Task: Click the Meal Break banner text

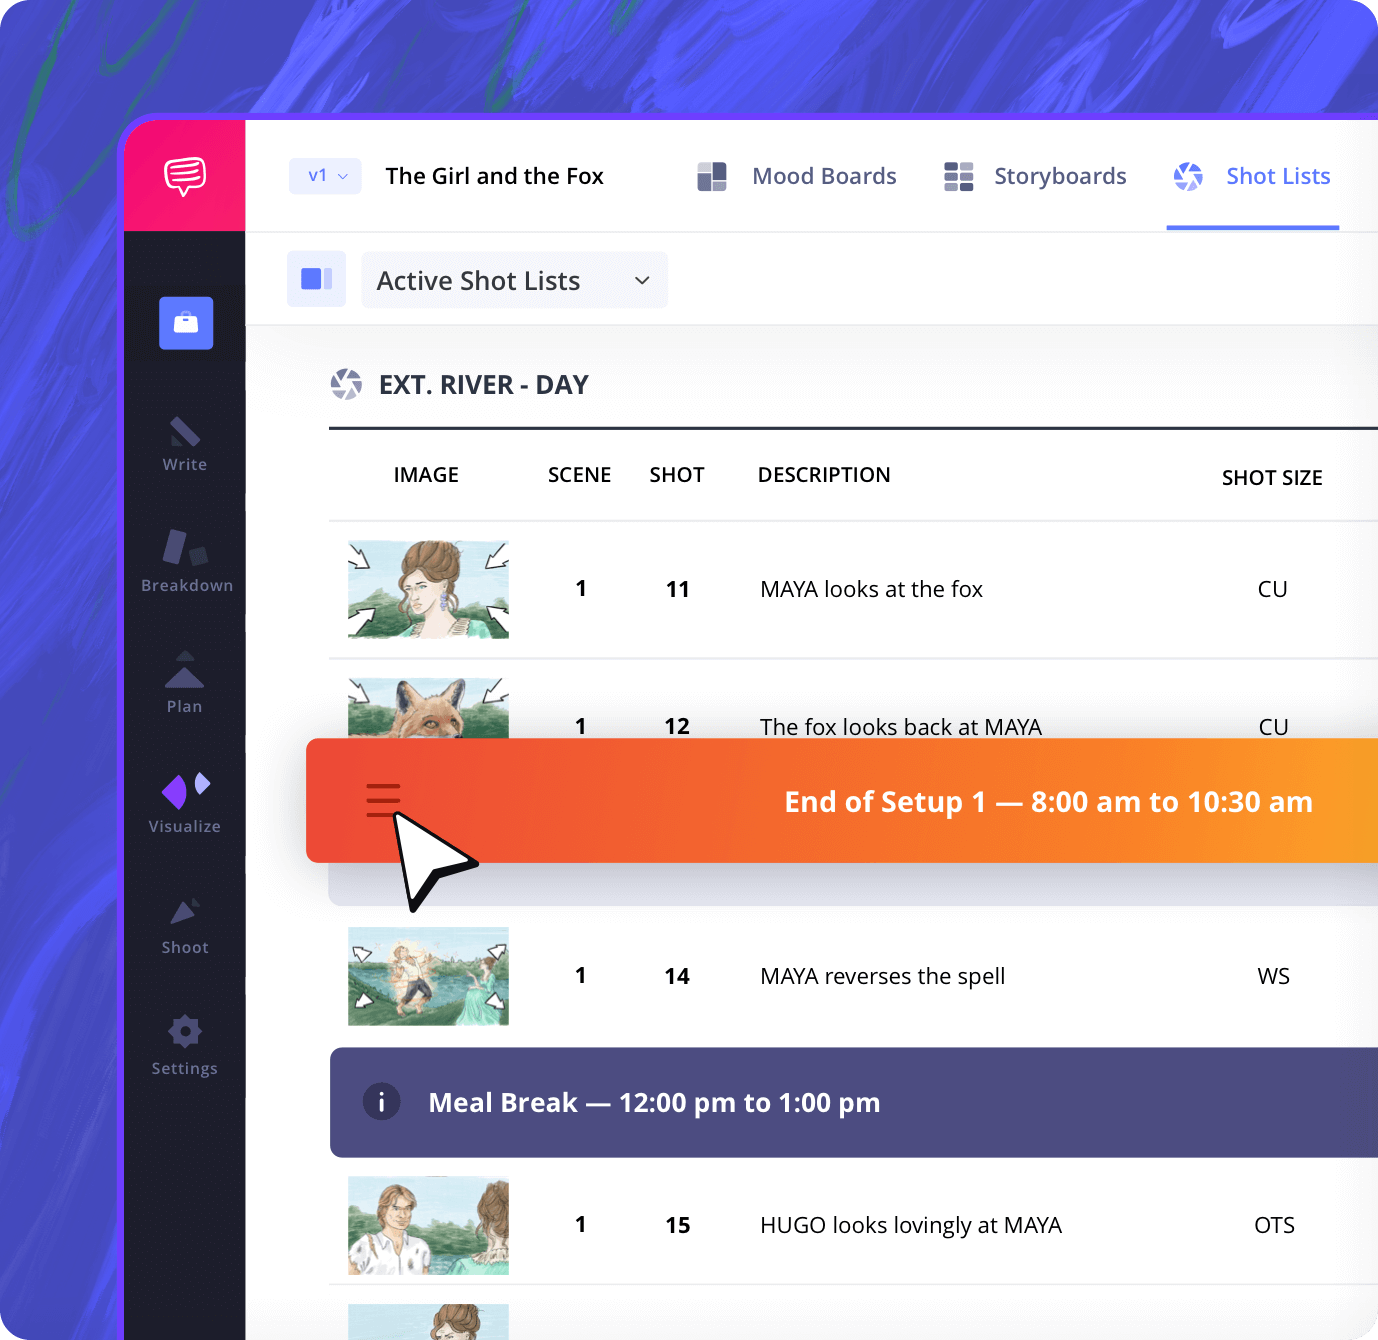Action: click(x=654, y=1103)
